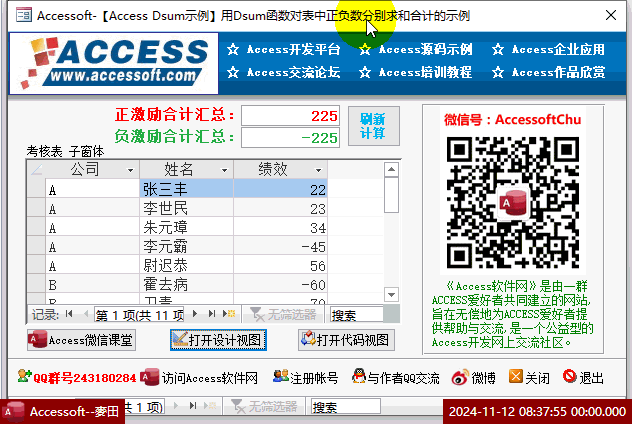The width and height of the screenshot is (632, 424).
Task: Click the 与作者QQ交流 link
Action: tap(395, 378)
